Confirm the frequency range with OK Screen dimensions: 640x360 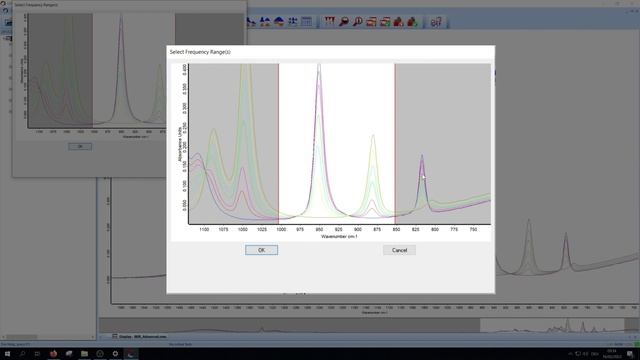[261, 250]
